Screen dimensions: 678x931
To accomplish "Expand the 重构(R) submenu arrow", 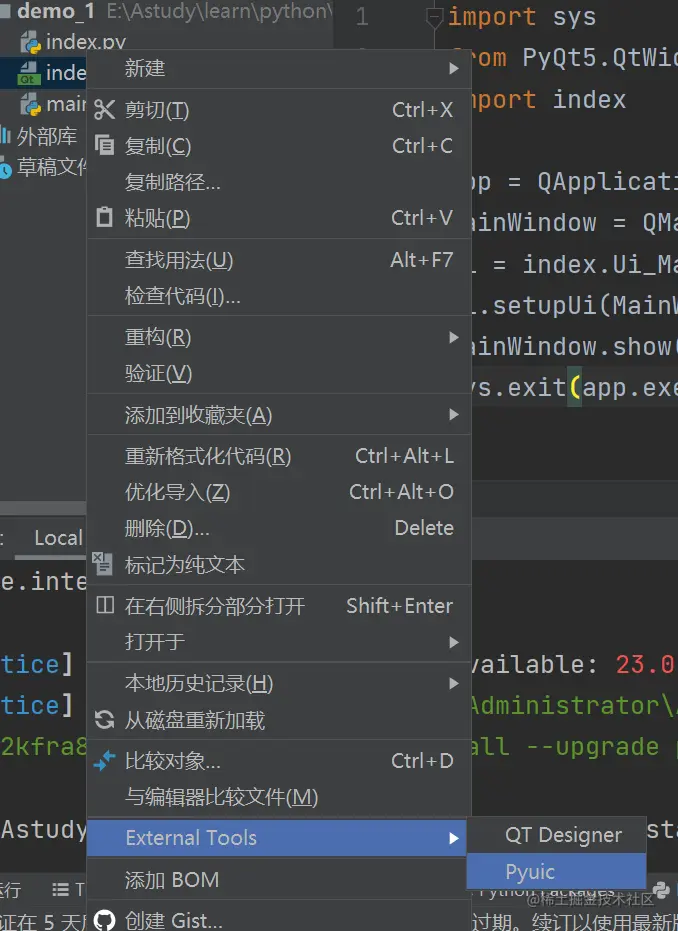I will tap(454, 337).
